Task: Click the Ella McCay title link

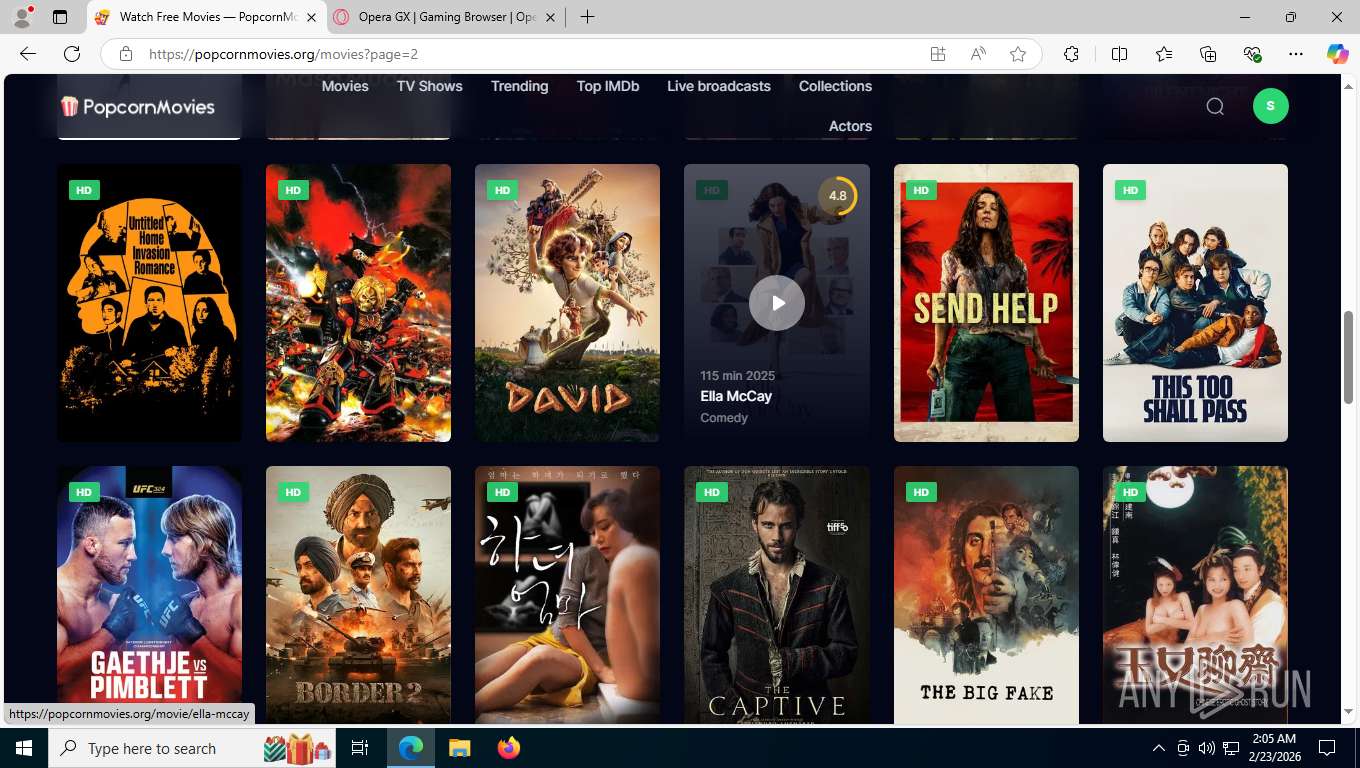Action: (x=736, y=396)
